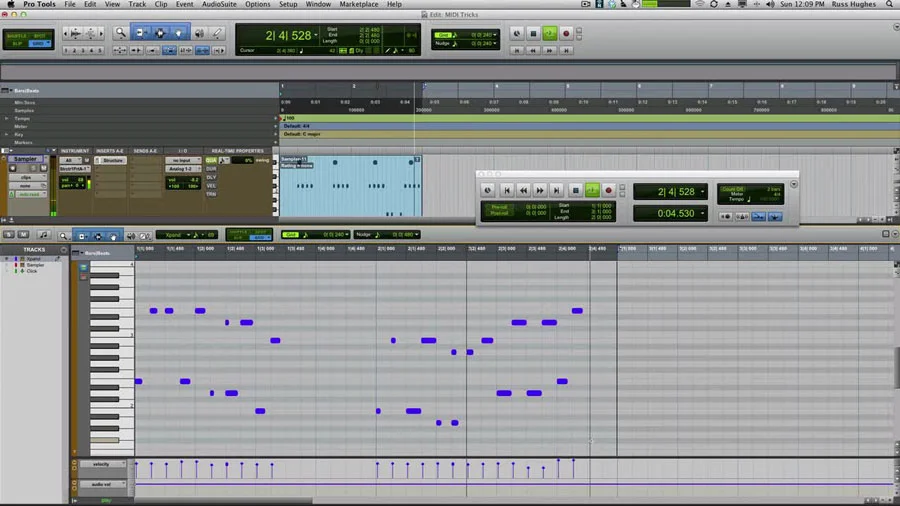Open Sampler track view selector 'clips'
The image size is (900, 506).
(28, 177)
